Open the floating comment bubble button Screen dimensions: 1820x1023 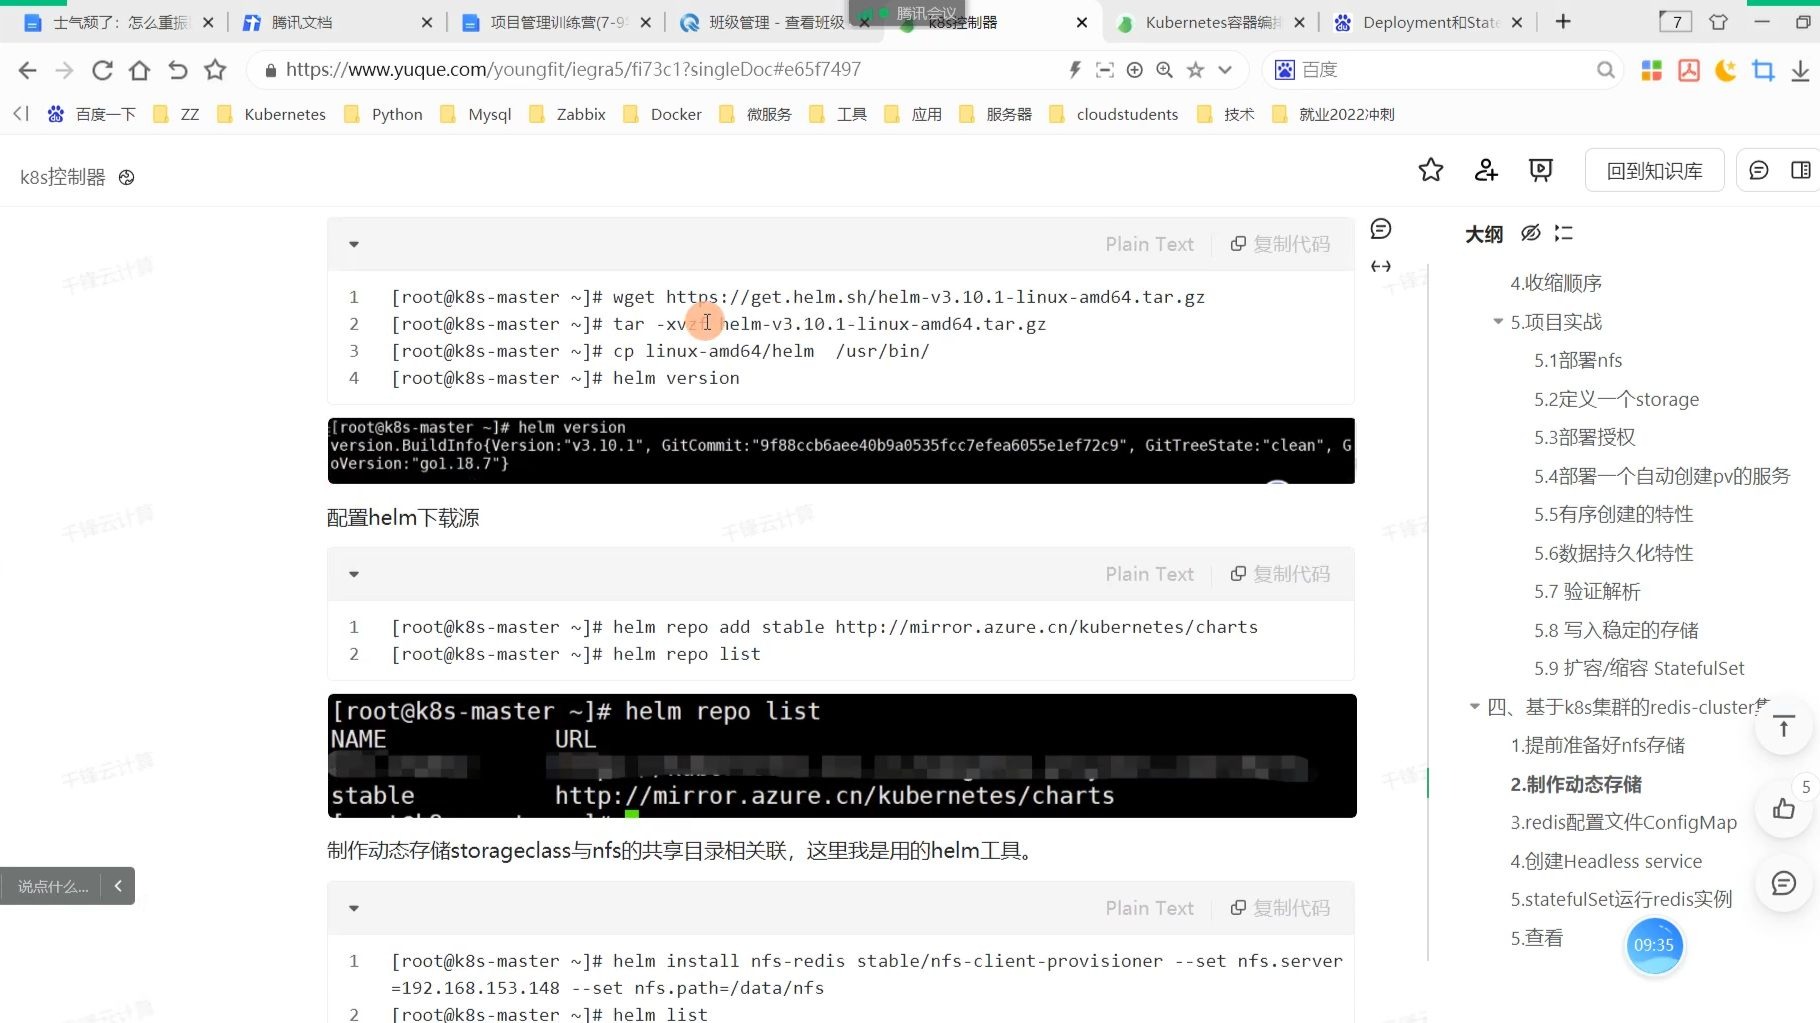pos(1784,883)
